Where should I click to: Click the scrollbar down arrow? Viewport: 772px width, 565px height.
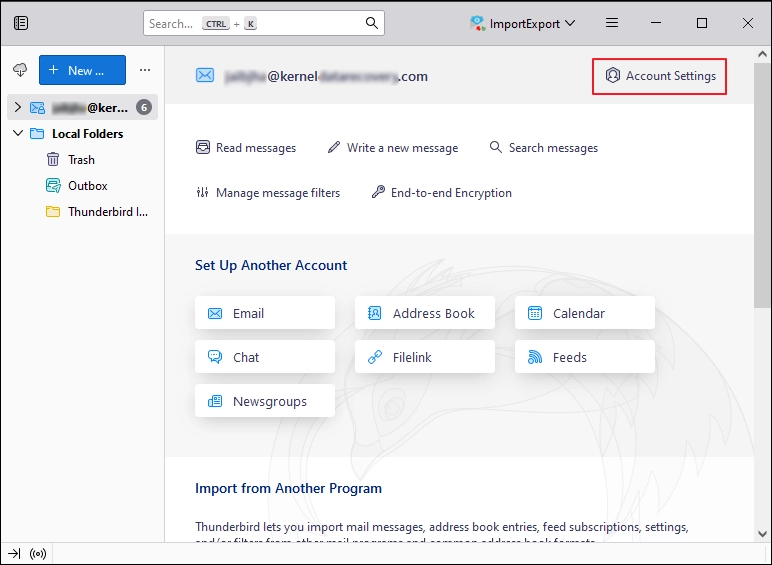(762, 534)
